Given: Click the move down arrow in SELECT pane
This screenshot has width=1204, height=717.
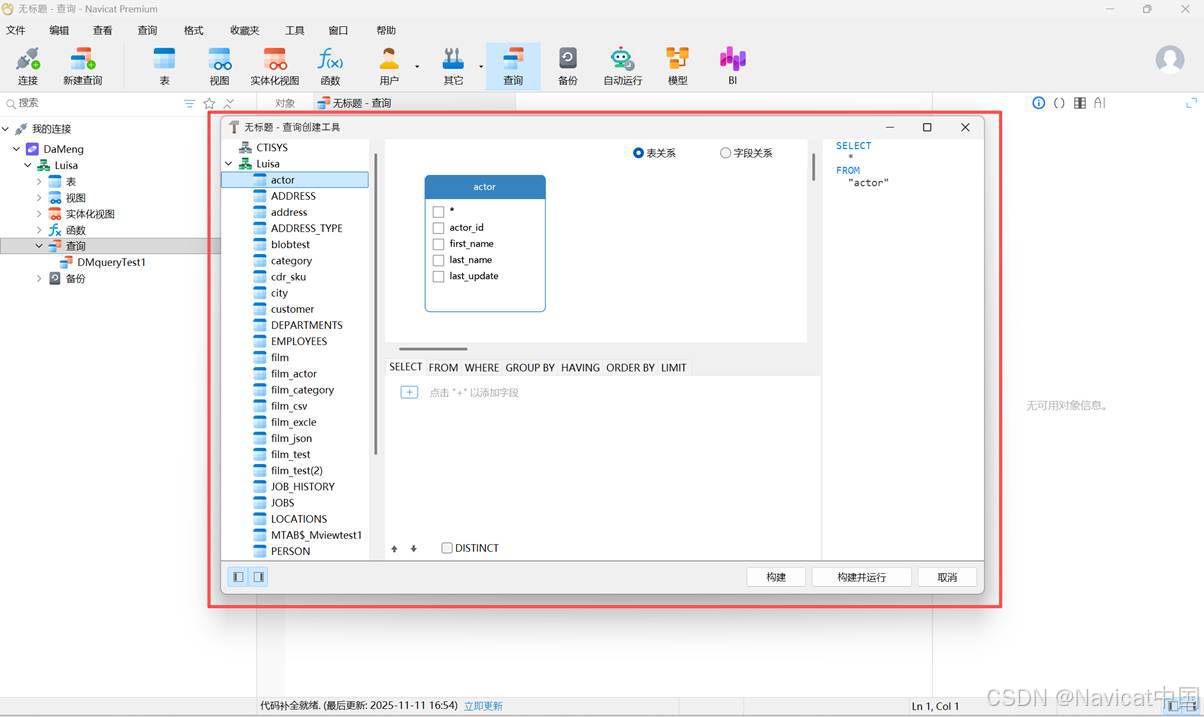Looking at the screenshot, I should tap(413, 548).
